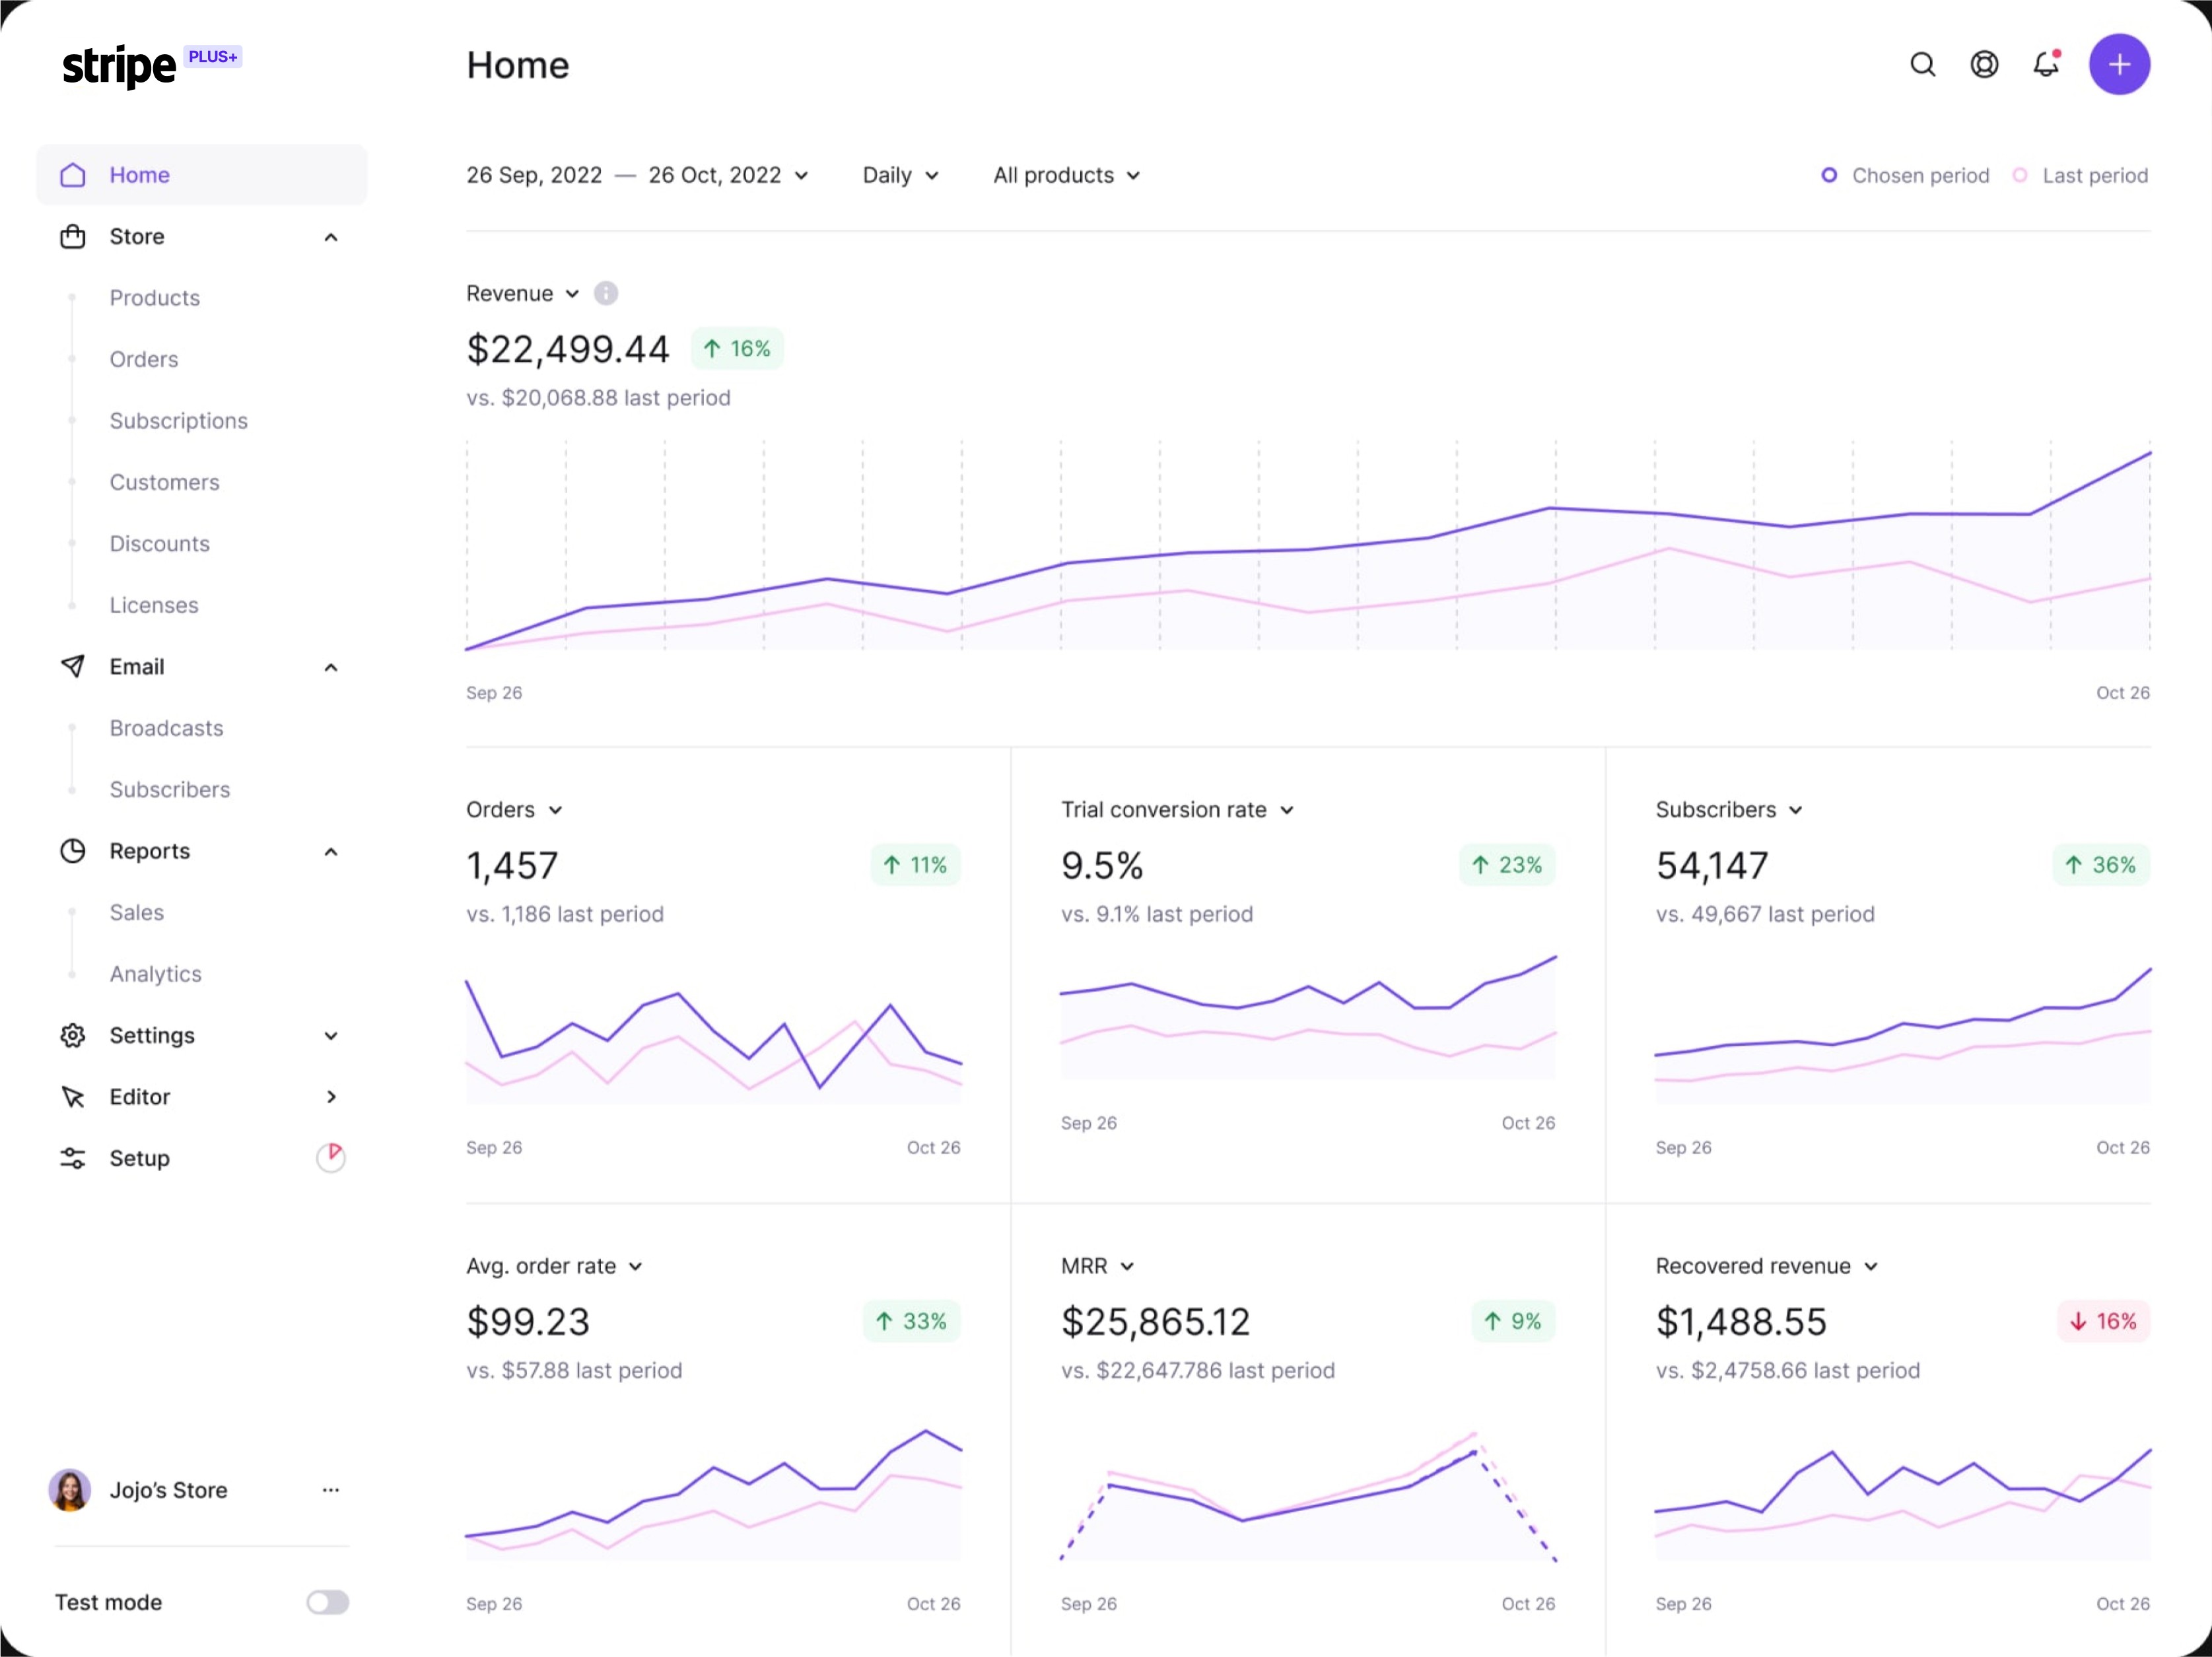This screenshot has width=2212, height=1657.
Task: Click the Email paper plane icon
Action: tap(73, 667)
